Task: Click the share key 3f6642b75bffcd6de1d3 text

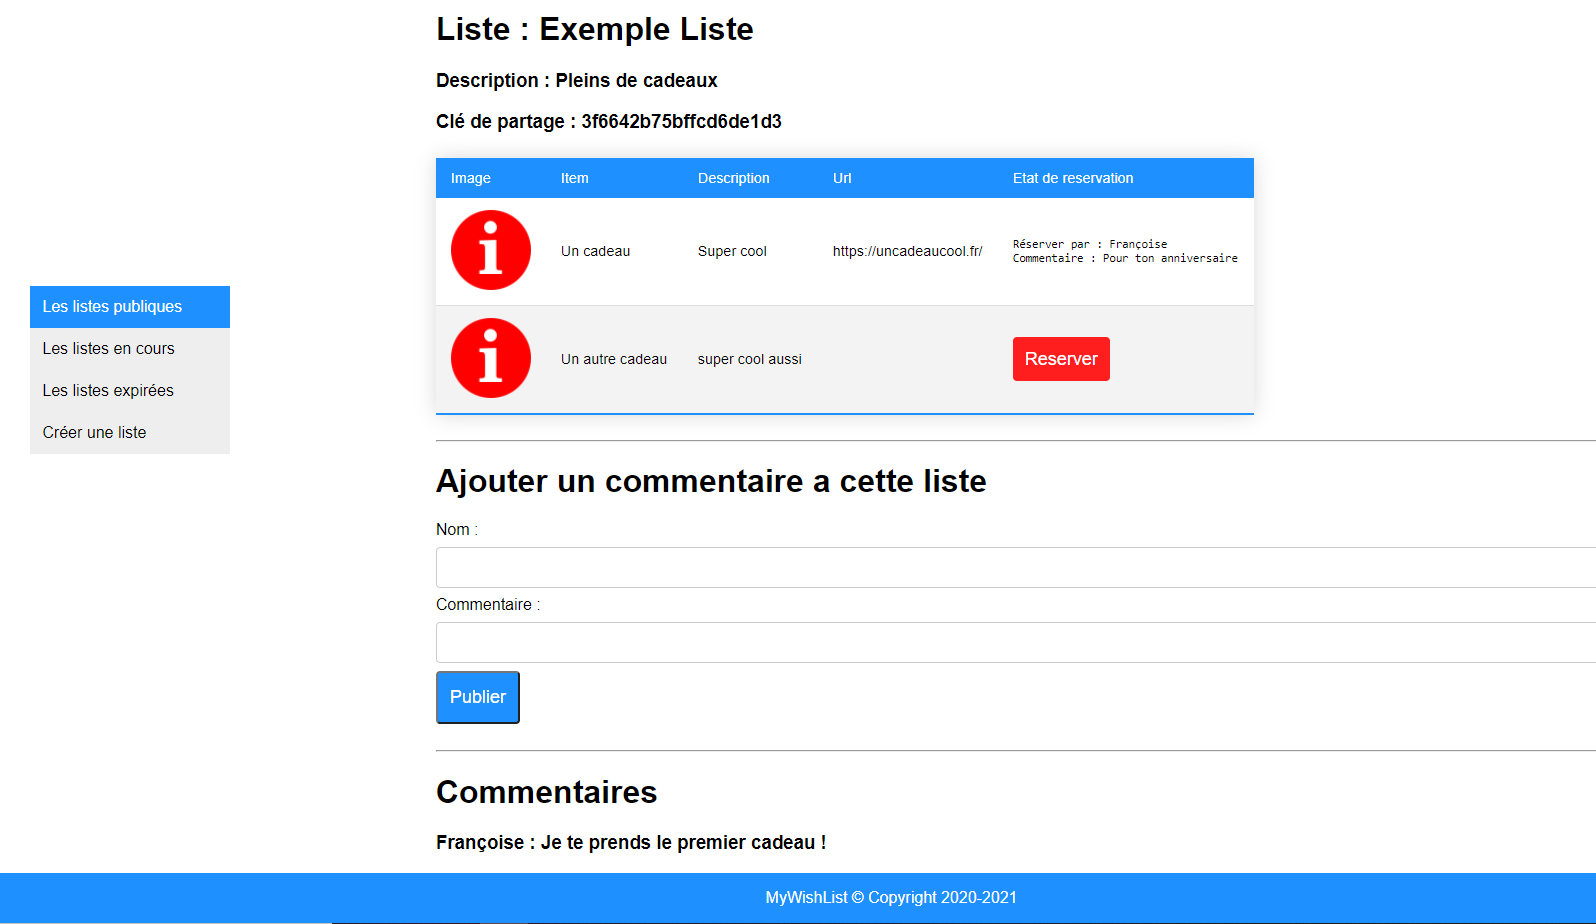Action: point(681,122)
